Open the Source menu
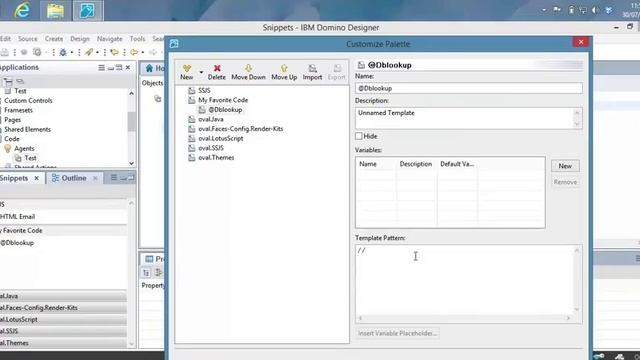 coord(28,39)
